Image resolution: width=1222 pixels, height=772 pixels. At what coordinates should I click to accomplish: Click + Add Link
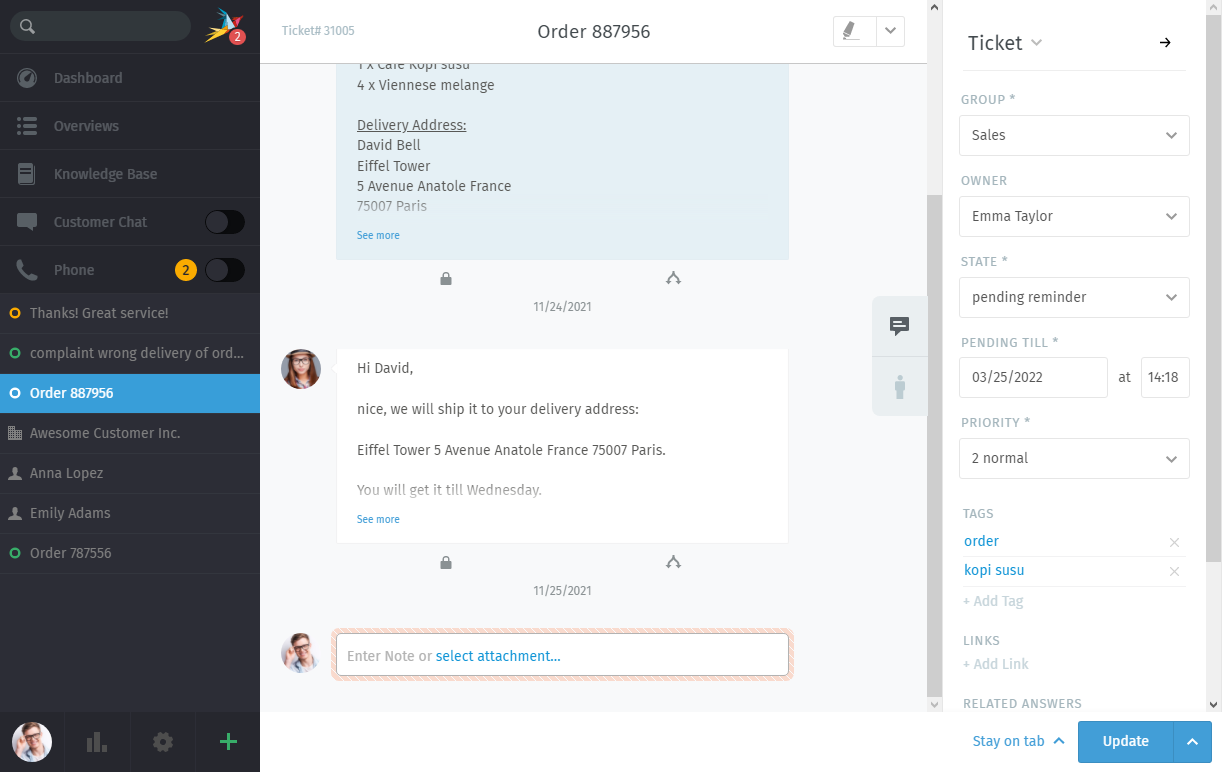tap(996, 664)
